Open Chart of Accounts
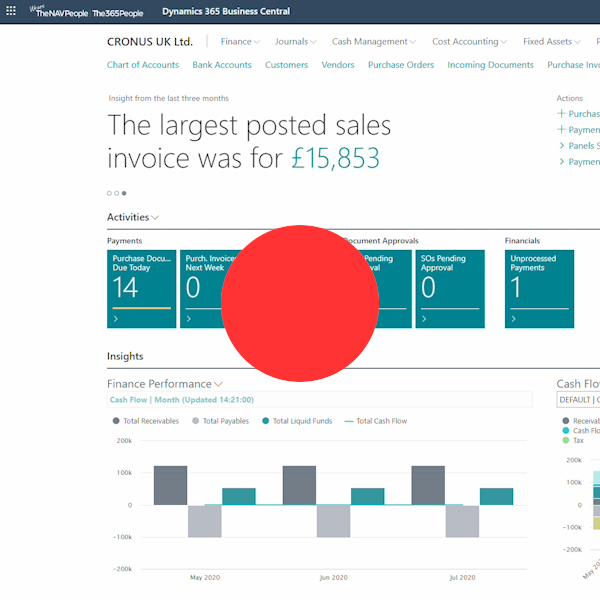This screenshot has height=600, width=600. (143, 65)
